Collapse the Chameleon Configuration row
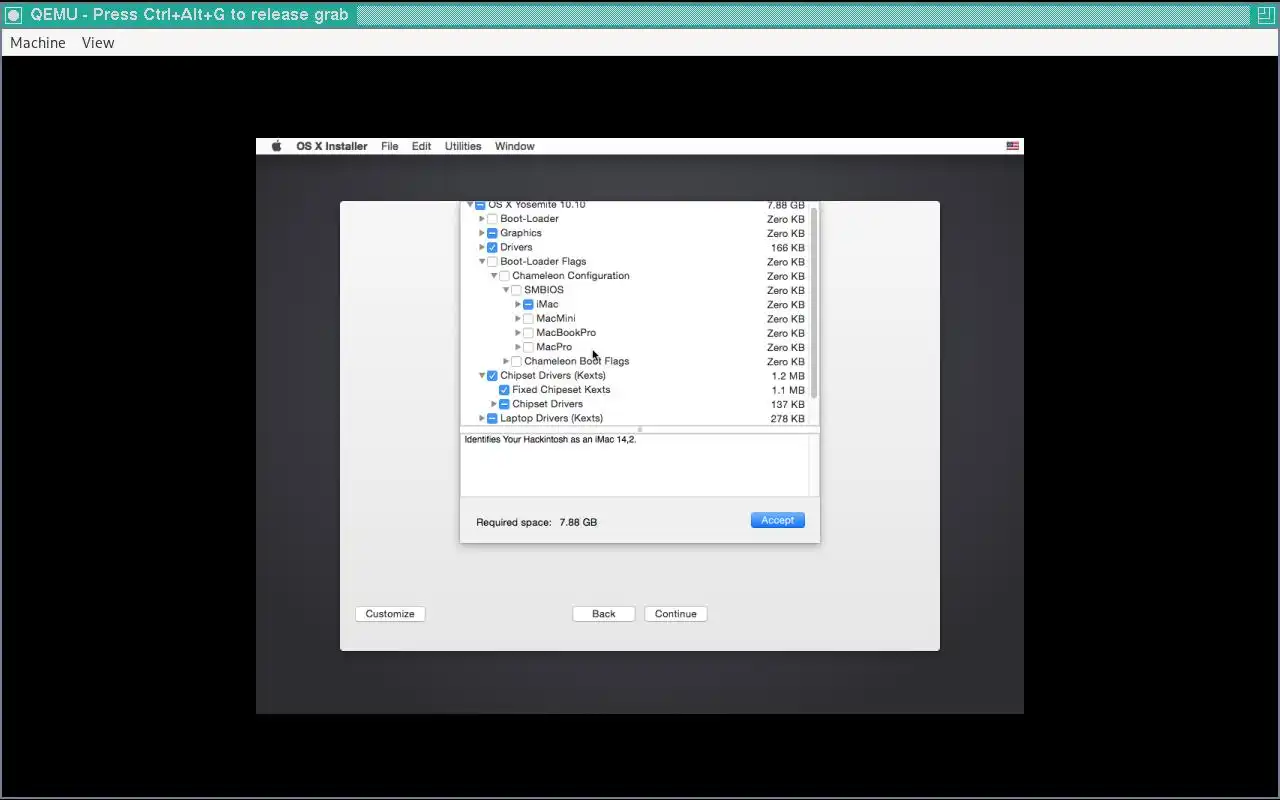This screenshot has height=800, width=1280. tap(494, 276)
